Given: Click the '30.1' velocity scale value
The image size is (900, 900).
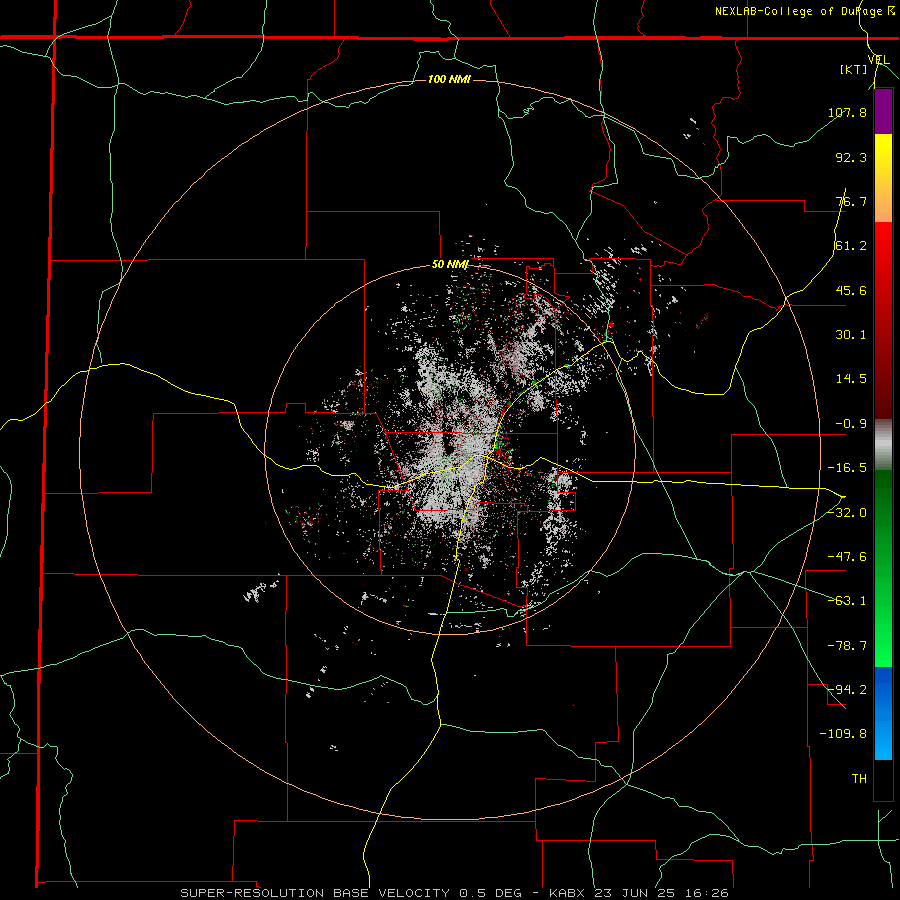Looking at the screenshot, I should coord(851,335).
